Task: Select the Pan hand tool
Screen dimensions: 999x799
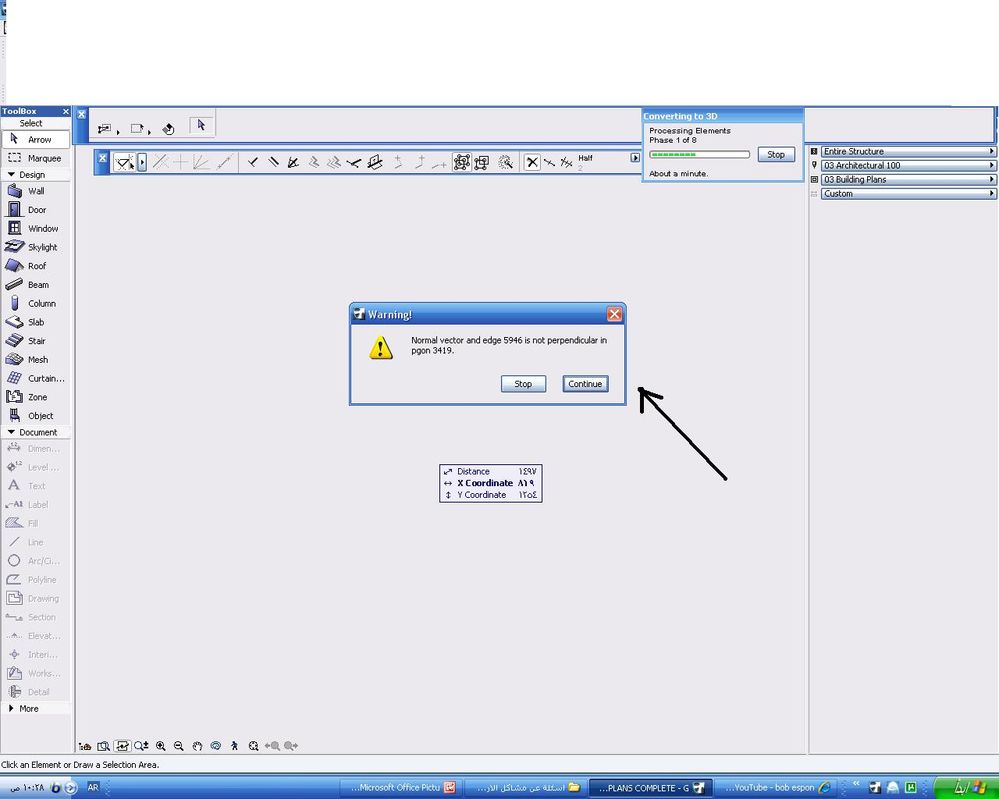Action: (x=197, y=745)
